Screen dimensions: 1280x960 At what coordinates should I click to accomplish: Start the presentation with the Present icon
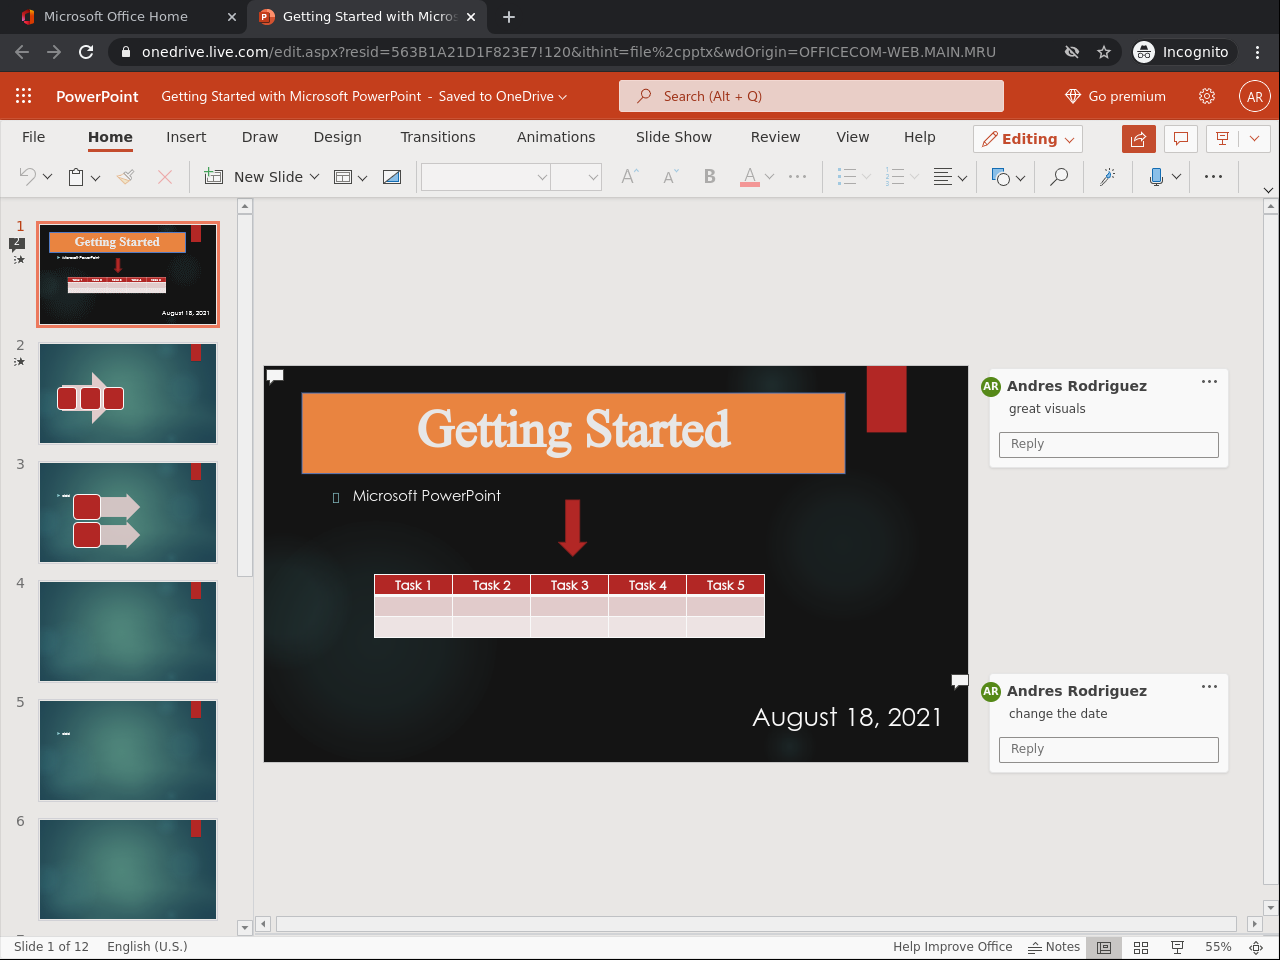point(1222,139)
